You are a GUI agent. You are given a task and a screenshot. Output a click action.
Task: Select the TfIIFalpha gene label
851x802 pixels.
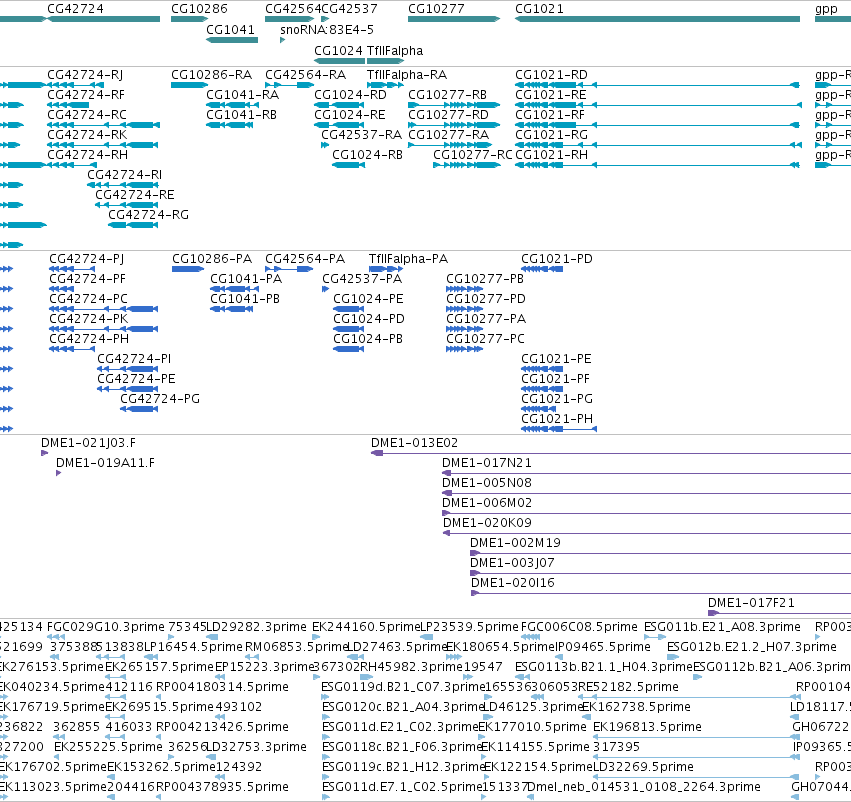395,50
